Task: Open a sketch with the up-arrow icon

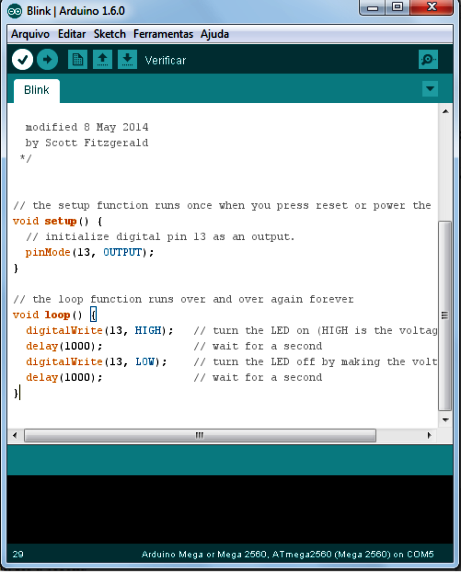Action: point(102,60)
